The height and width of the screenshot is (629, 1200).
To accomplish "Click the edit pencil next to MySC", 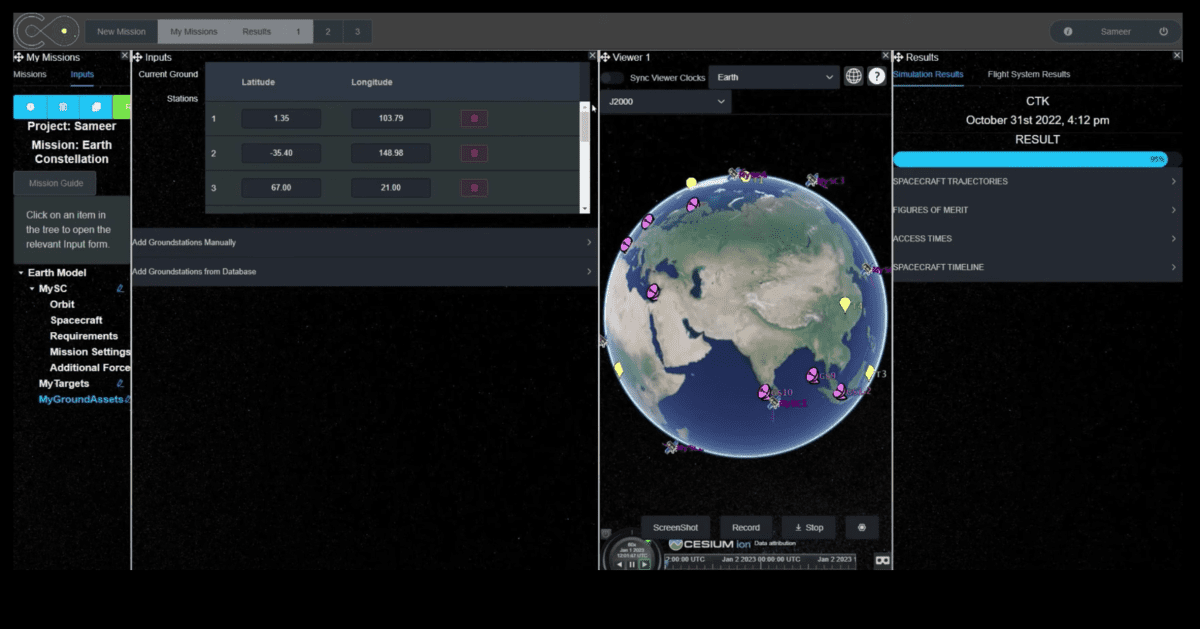I will point(120,289).
